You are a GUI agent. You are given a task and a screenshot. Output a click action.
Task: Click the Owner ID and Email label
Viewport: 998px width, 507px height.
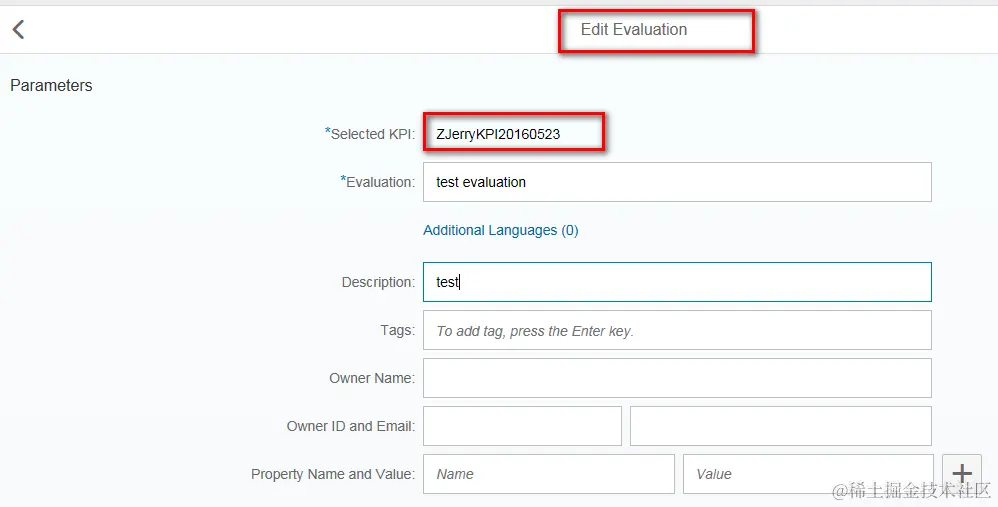coord(350,426)
